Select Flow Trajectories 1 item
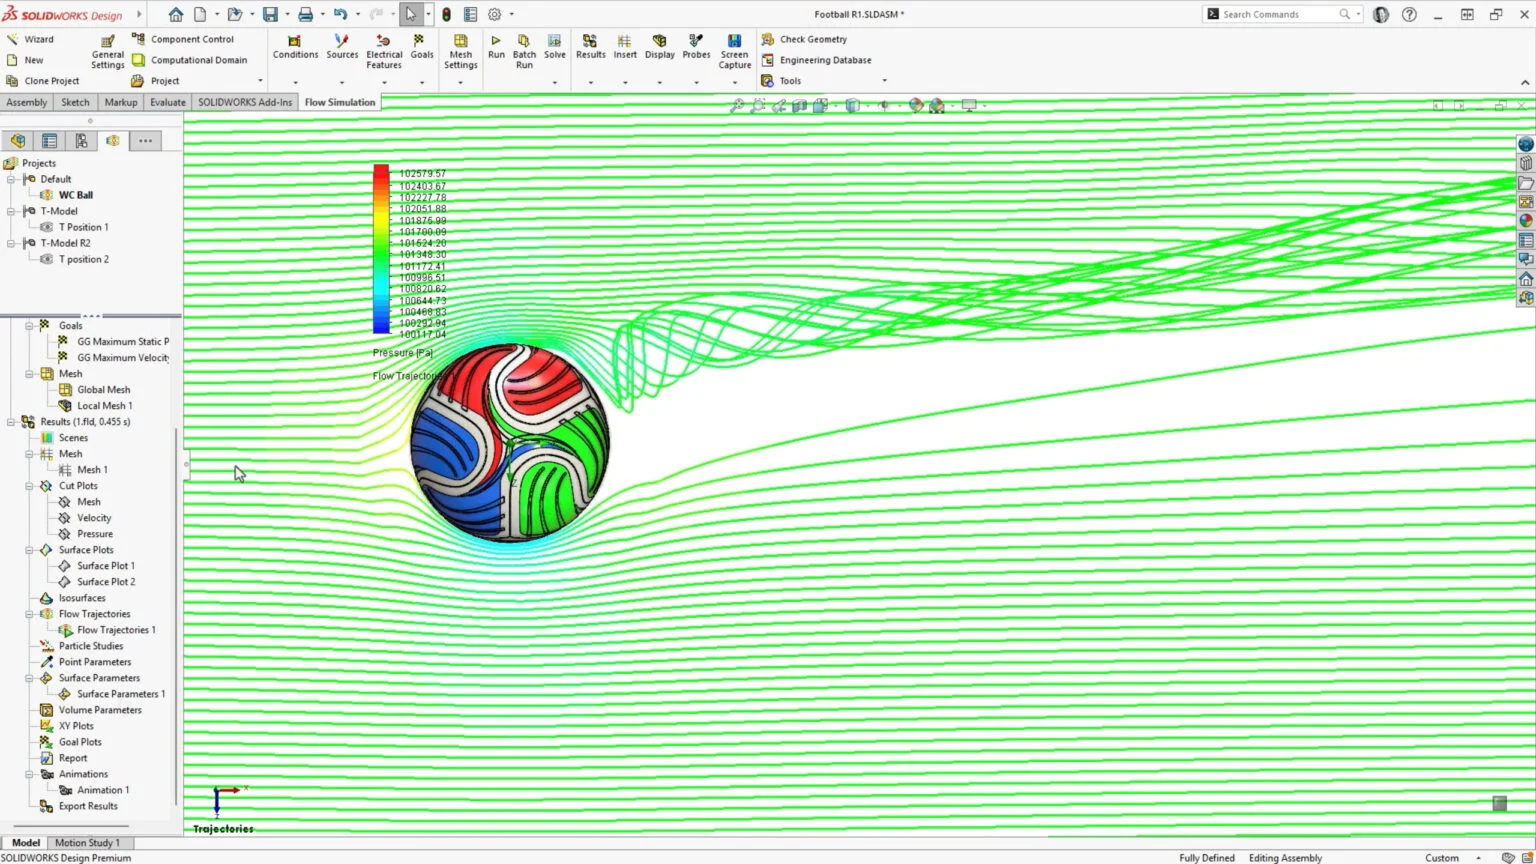The height and width of the screenshot is (864, 1536). click(x=108, y=630)
